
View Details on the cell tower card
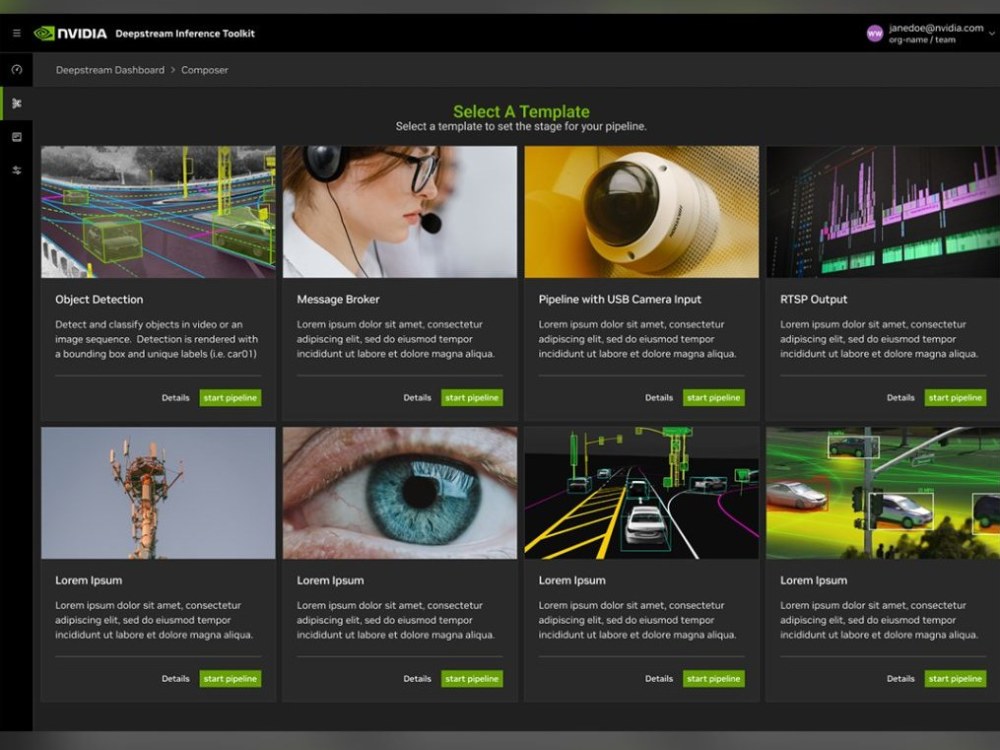pyautogui.click(x=175, y=679)
